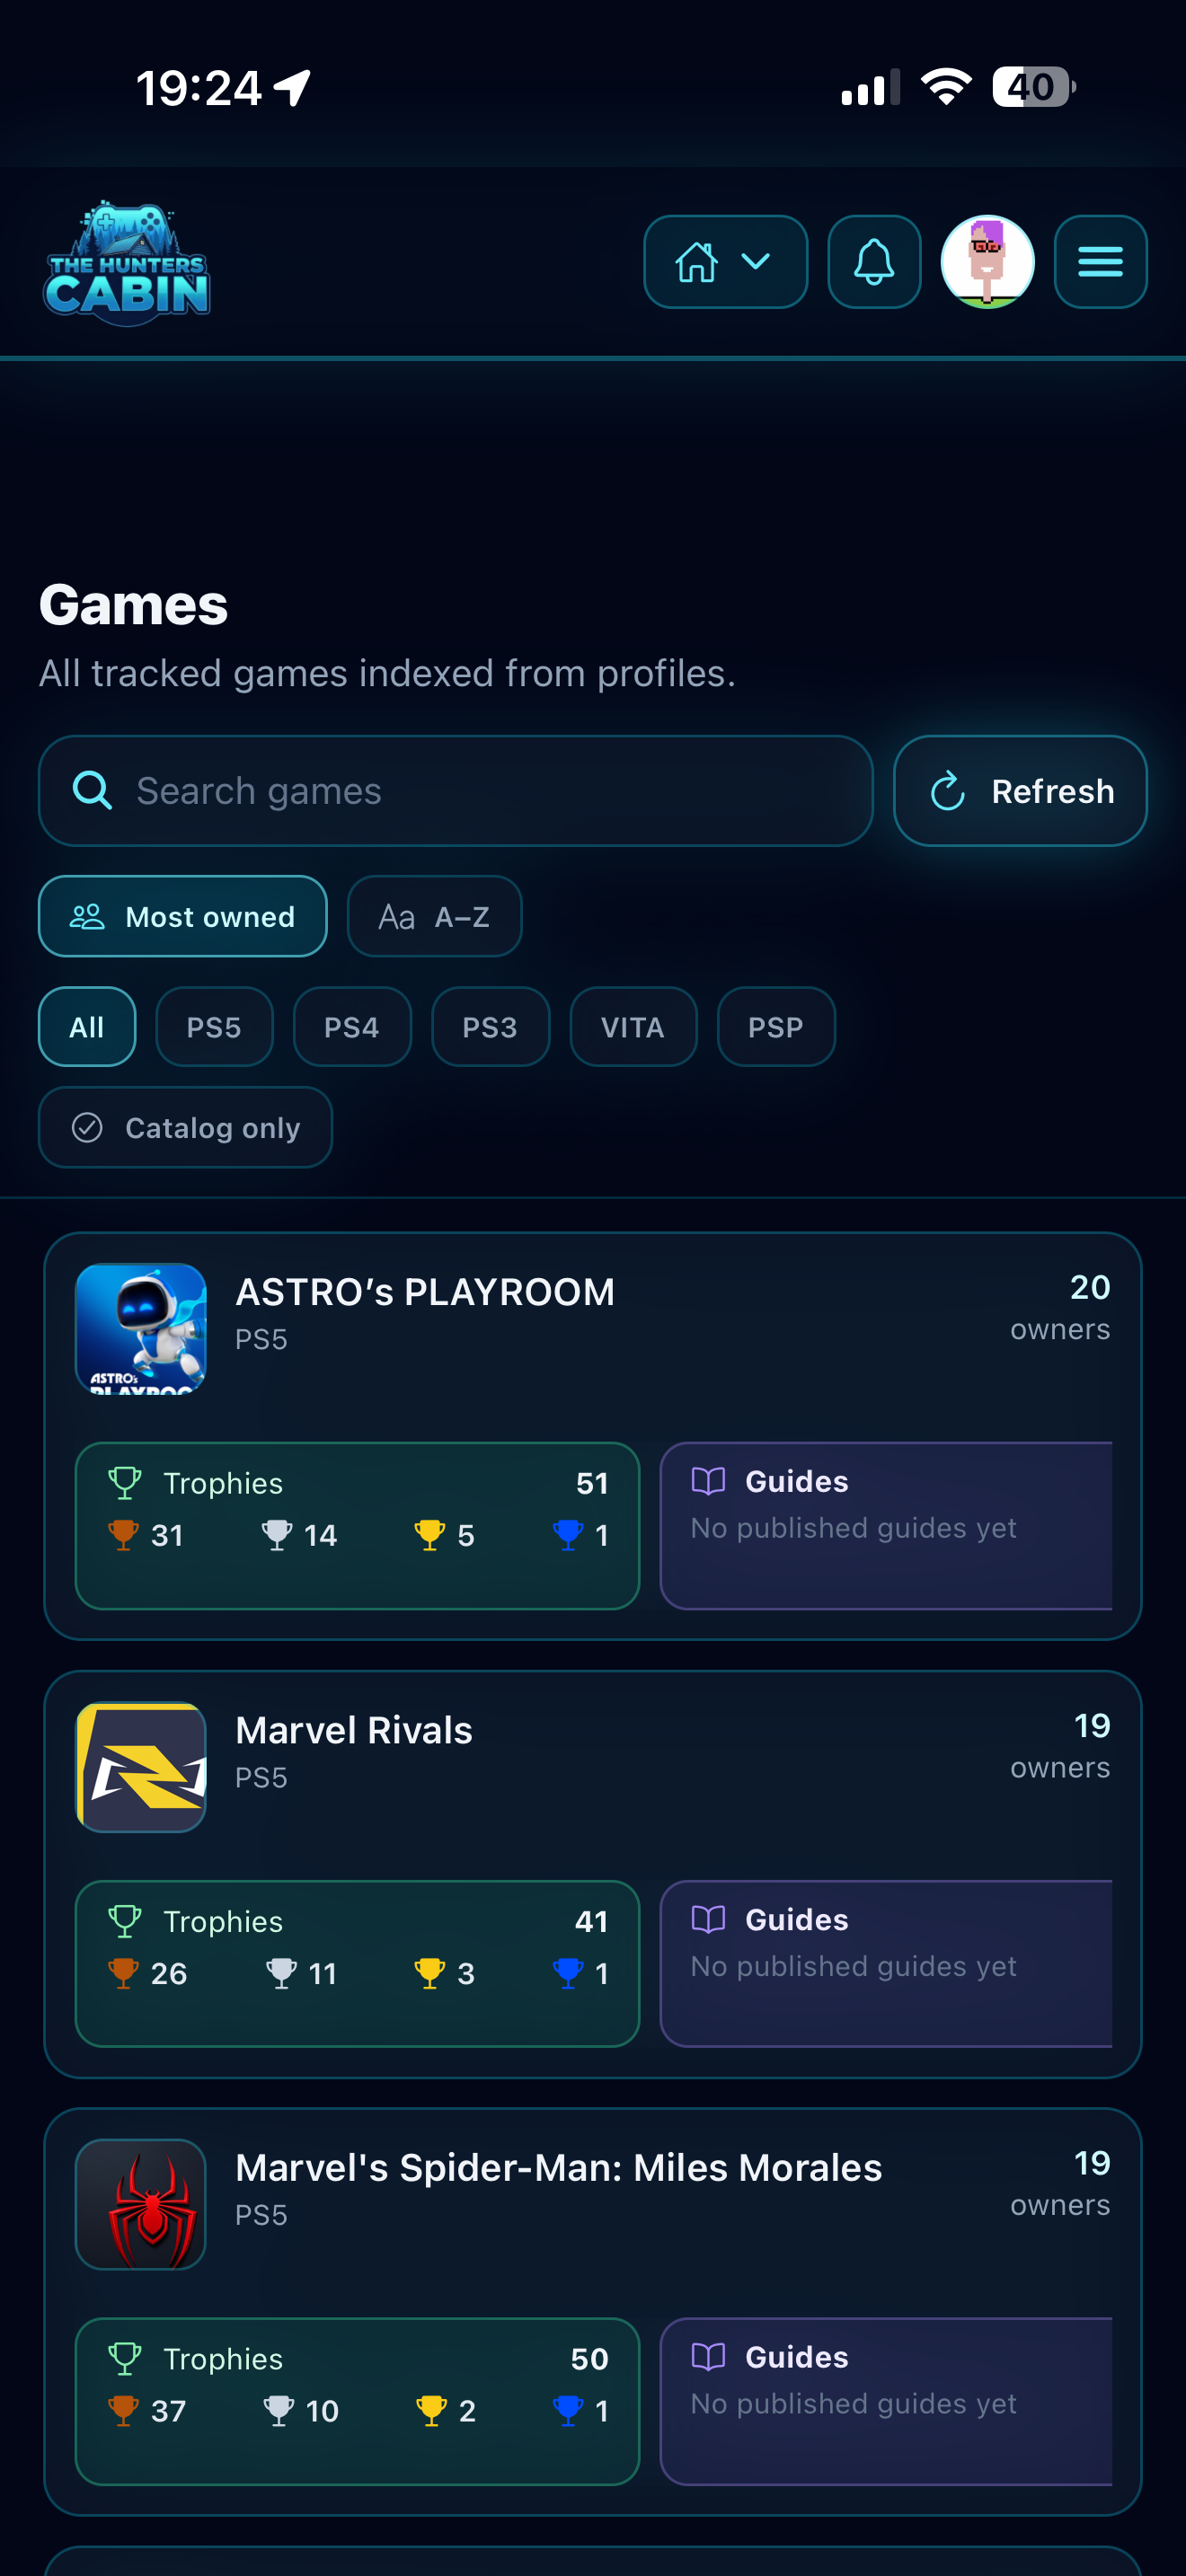
Task: Open Marvel Rivals game icon
Action: click(141, 1767)
